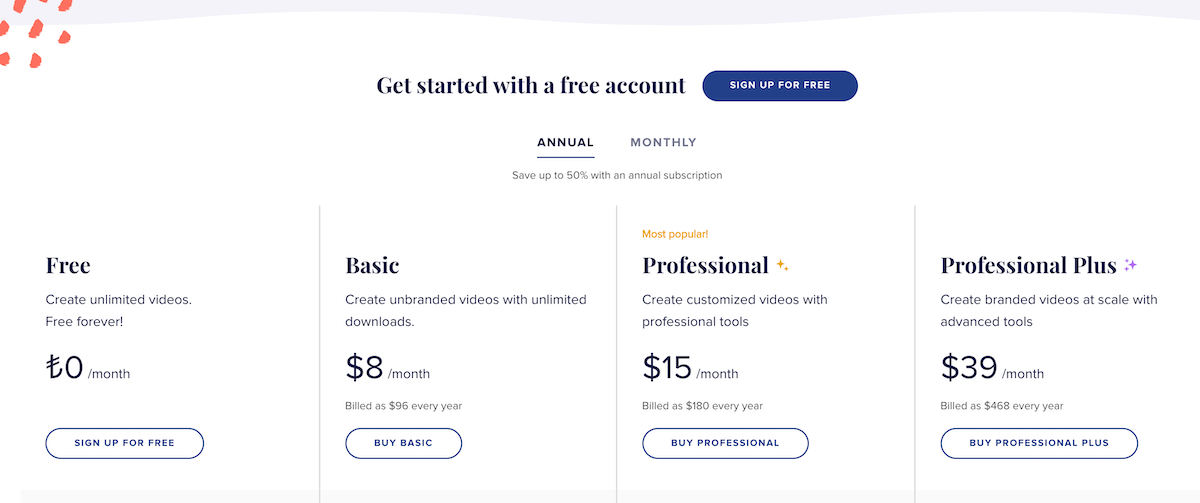Click the $8 per month price
The image size is (1200, 503).
point(387,369)
